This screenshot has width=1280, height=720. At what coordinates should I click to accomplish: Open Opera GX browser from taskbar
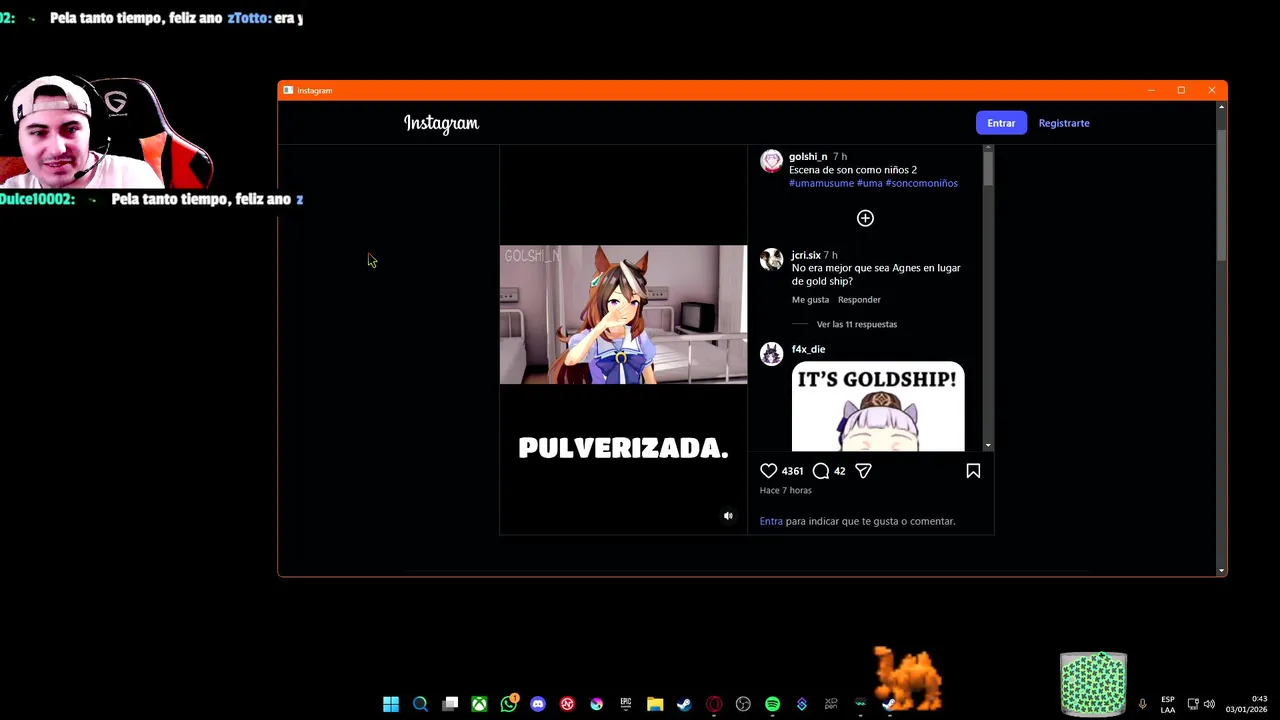point(714,704)
